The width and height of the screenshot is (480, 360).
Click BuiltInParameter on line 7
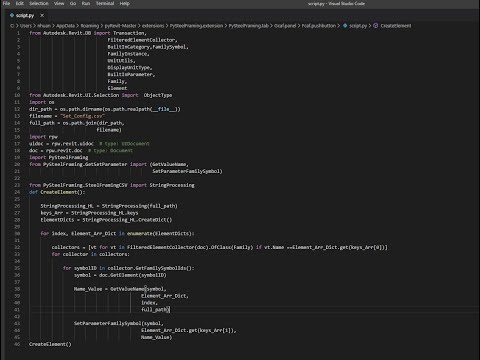click(x=130, y=74)
